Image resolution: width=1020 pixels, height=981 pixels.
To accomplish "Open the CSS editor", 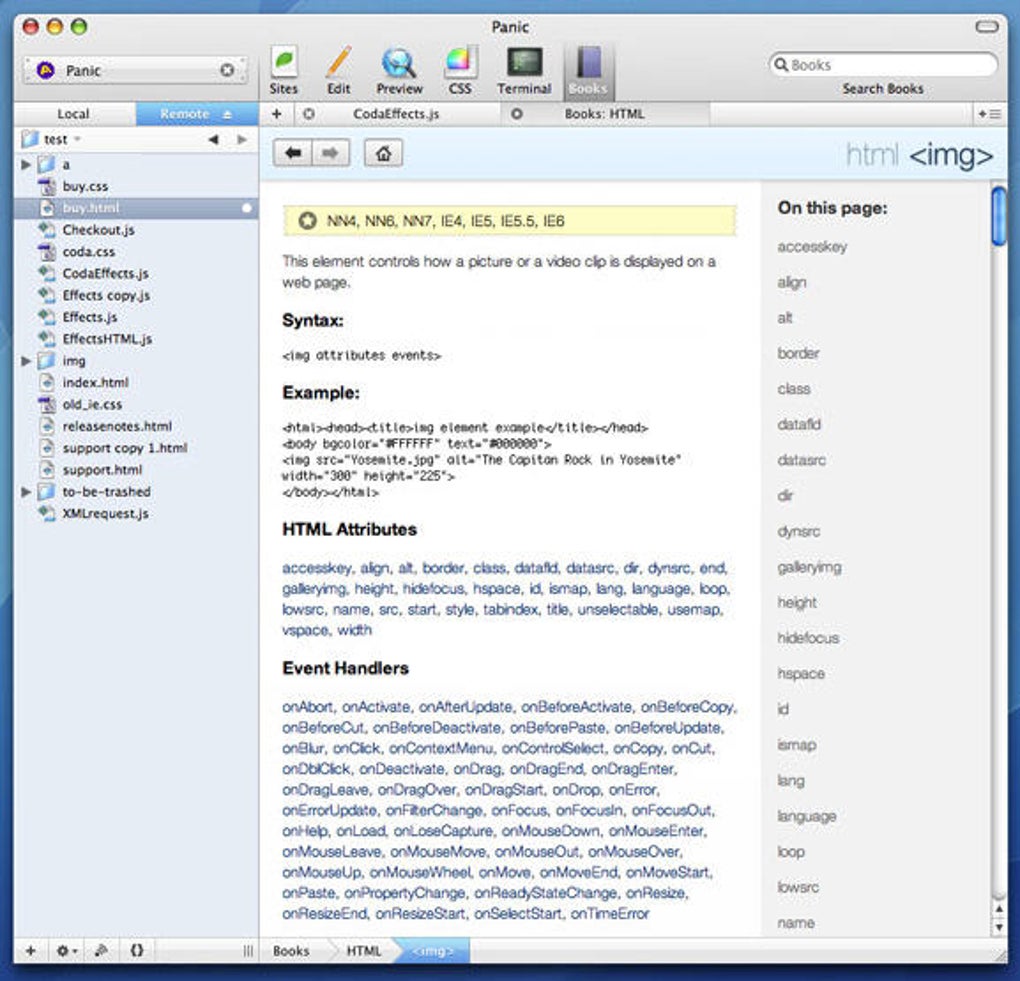I will click(x=459, y=70).
